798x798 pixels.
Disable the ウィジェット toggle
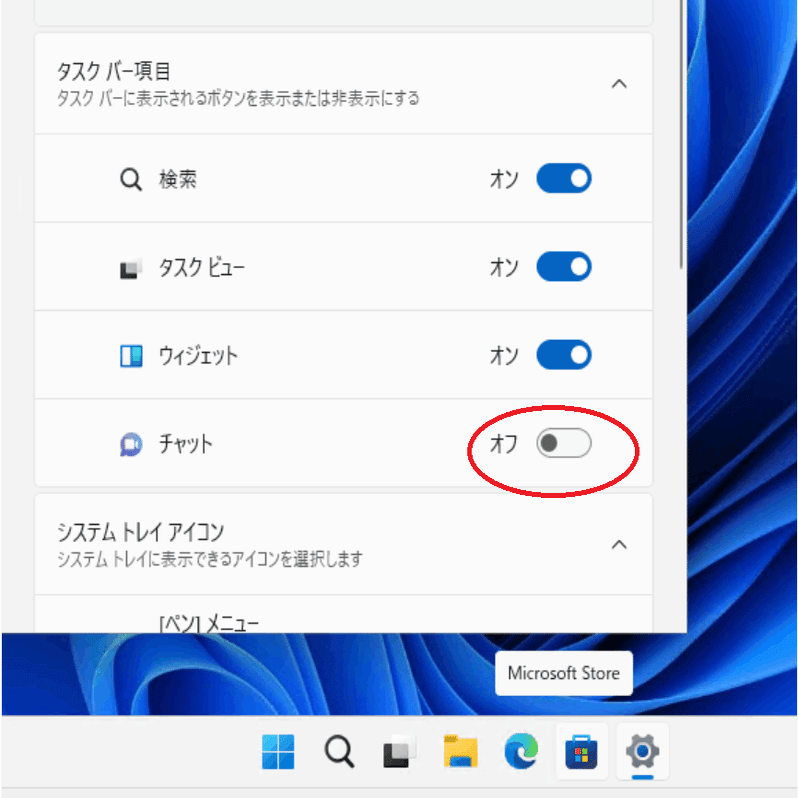click(x=564, y=355)
